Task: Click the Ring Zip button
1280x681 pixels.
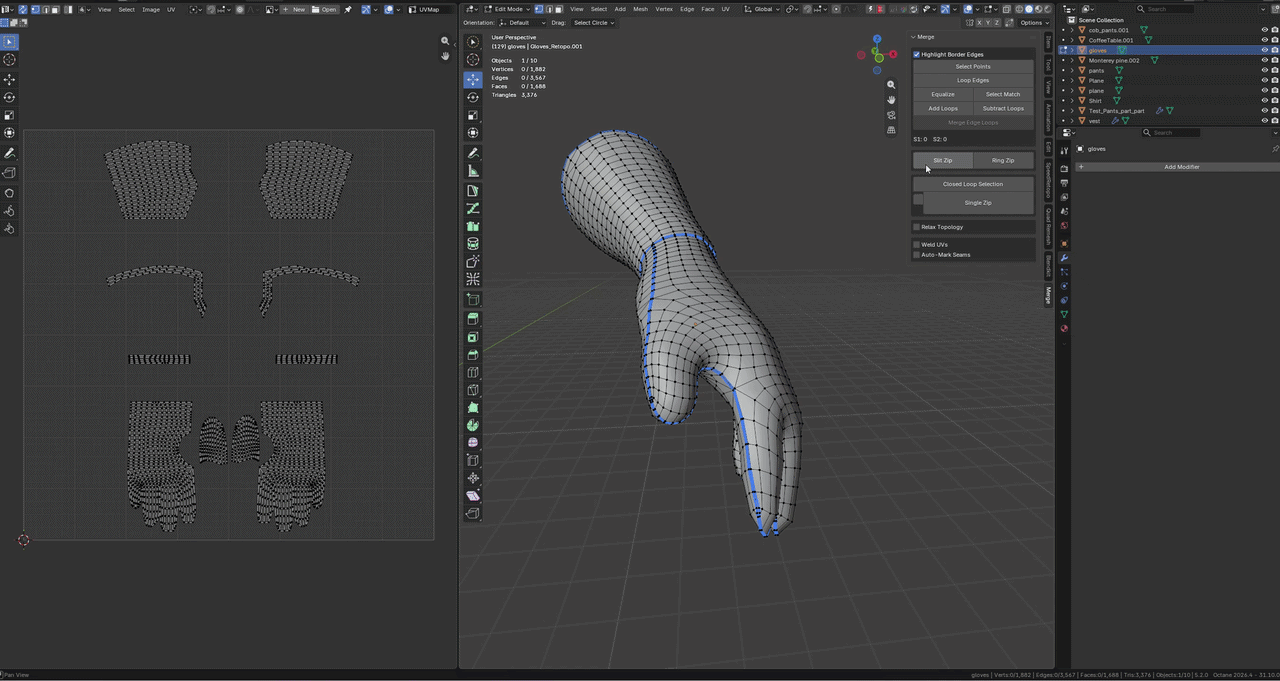Action: click(1003, 160)
